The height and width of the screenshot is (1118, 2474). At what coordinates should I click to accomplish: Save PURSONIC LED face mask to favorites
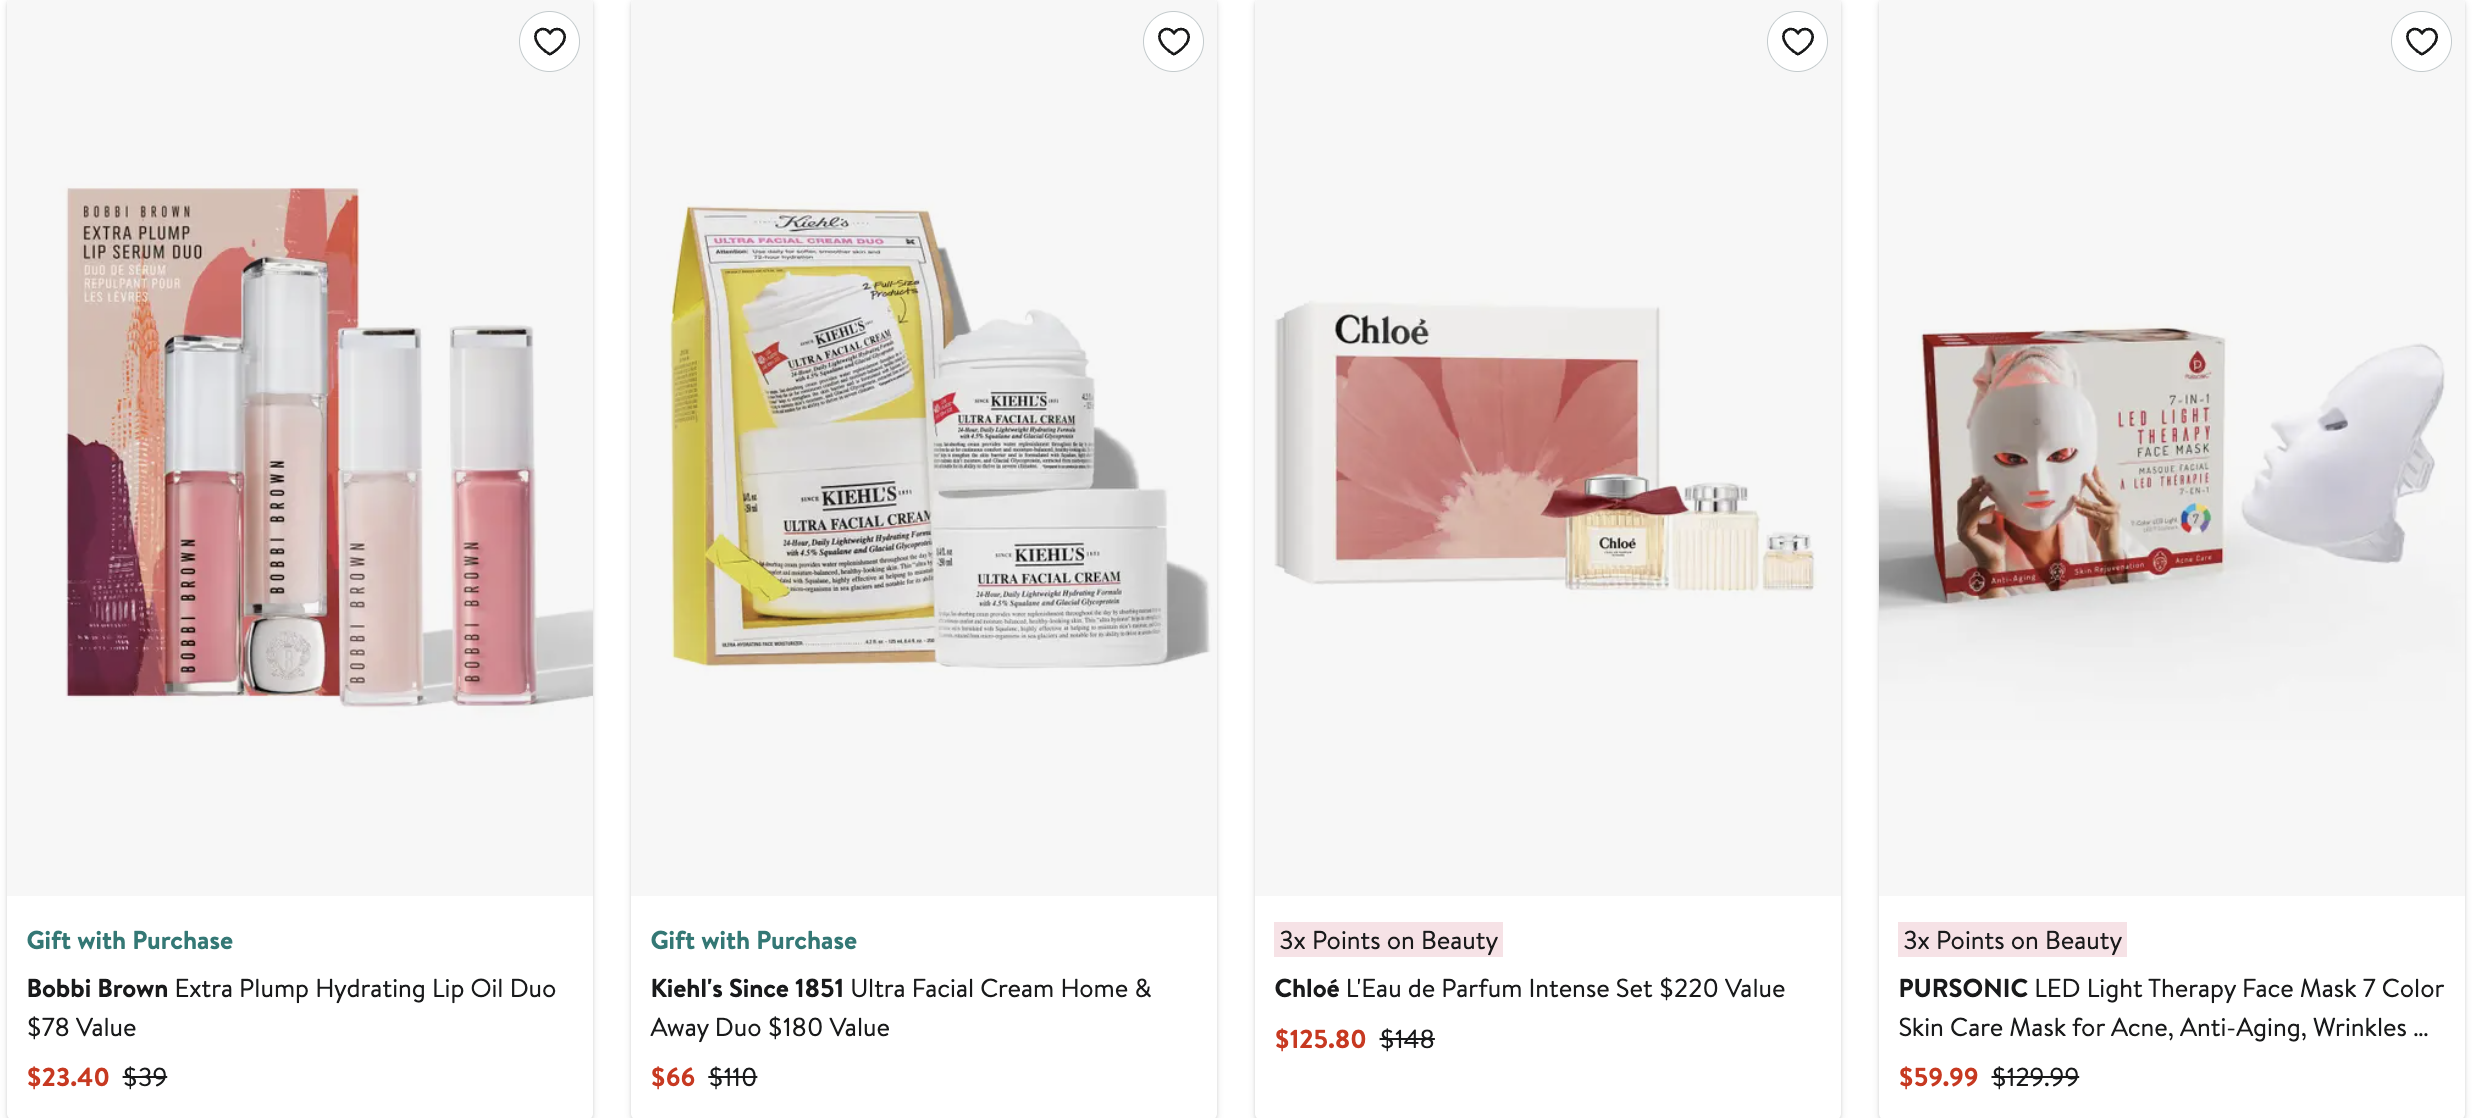2421,41
